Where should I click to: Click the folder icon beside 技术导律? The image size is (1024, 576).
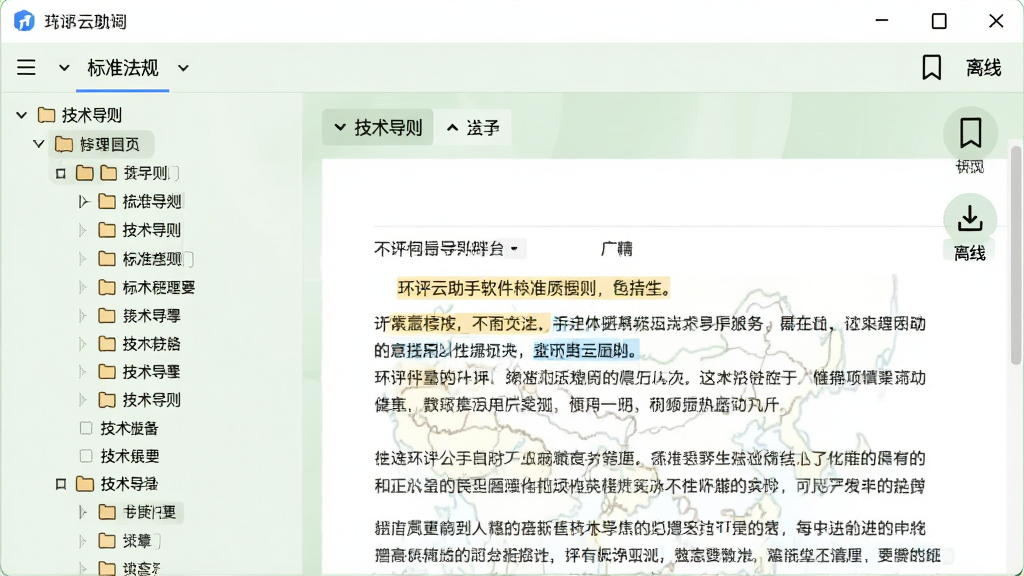point(85,484)
